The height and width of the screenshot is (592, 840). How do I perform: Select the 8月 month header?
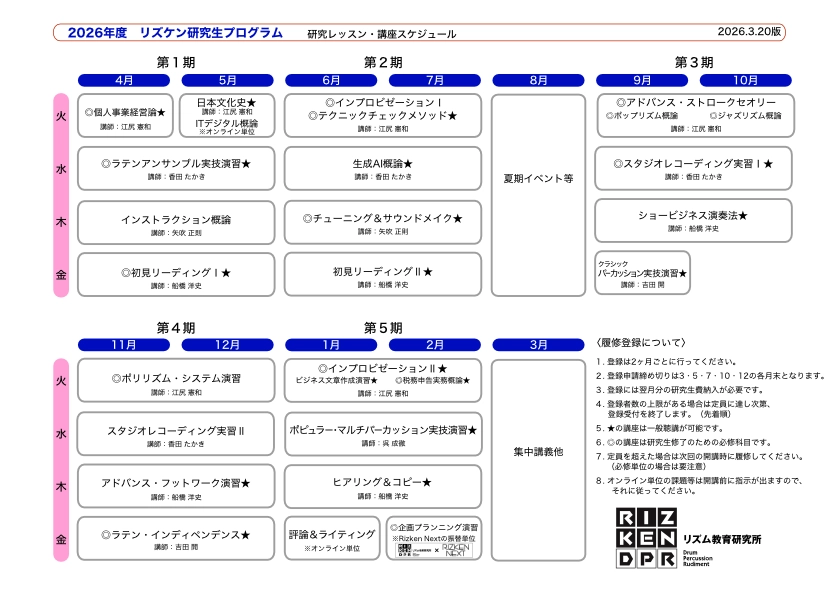[538, 80]
